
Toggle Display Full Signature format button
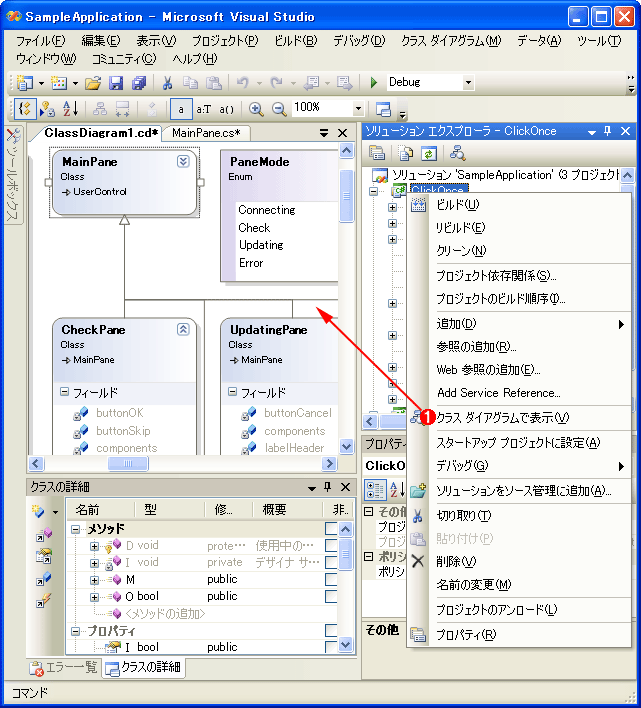(x=227, y=109)
